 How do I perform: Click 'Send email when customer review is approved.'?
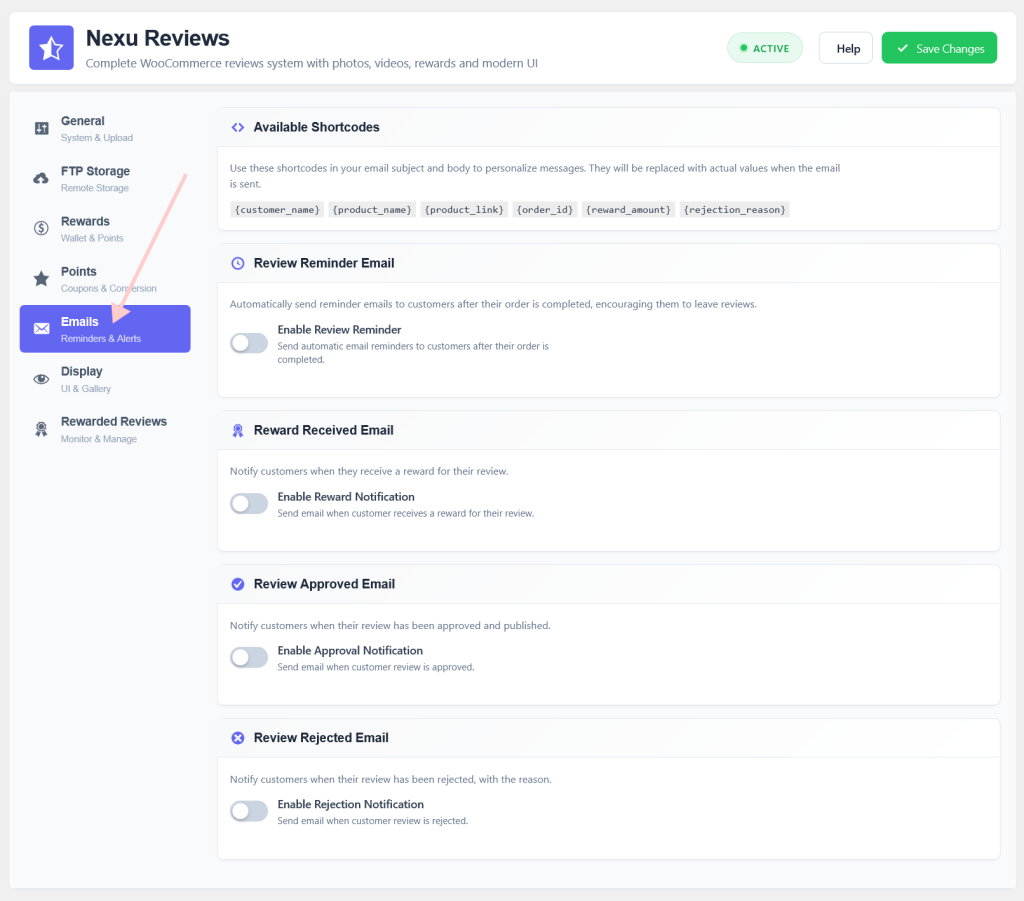[x=376, y=667]
